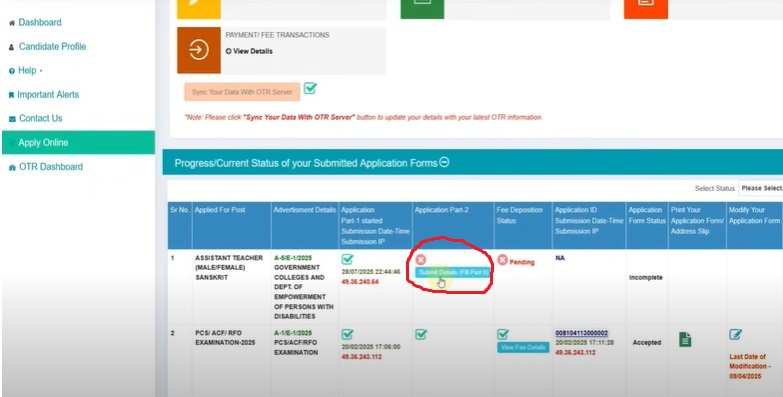The height and width of the screenshot is (397, 783).
Task: Open the Dashboard sidebar link
Action: [40, 22]
